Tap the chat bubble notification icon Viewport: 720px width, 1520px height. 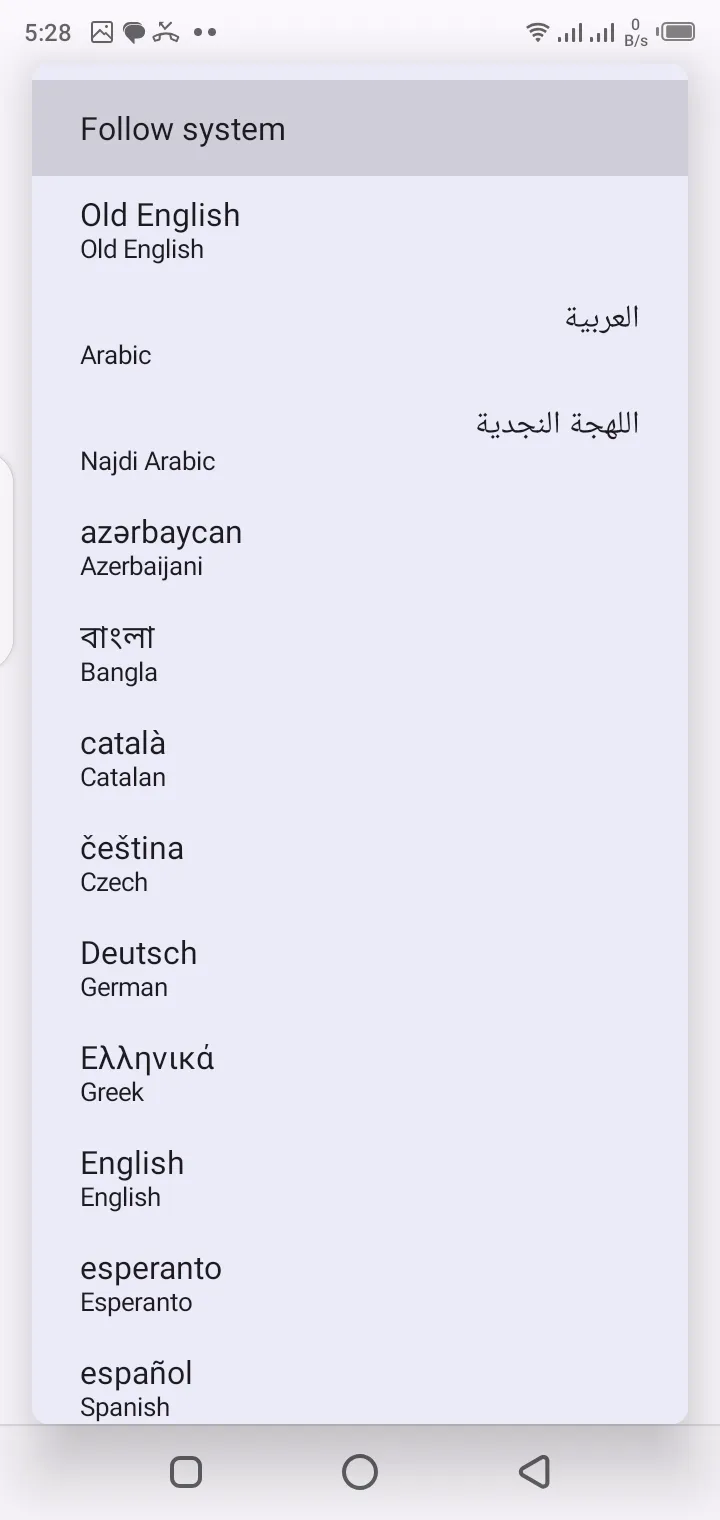(x=134, y=32)
